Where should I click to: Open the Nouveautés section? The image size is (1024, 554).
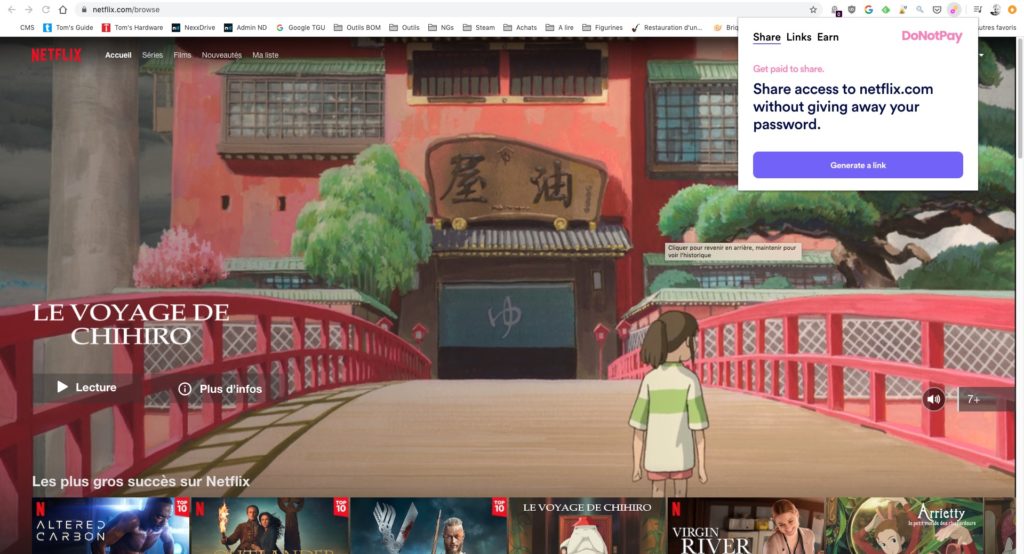click(x=221, y=55)
